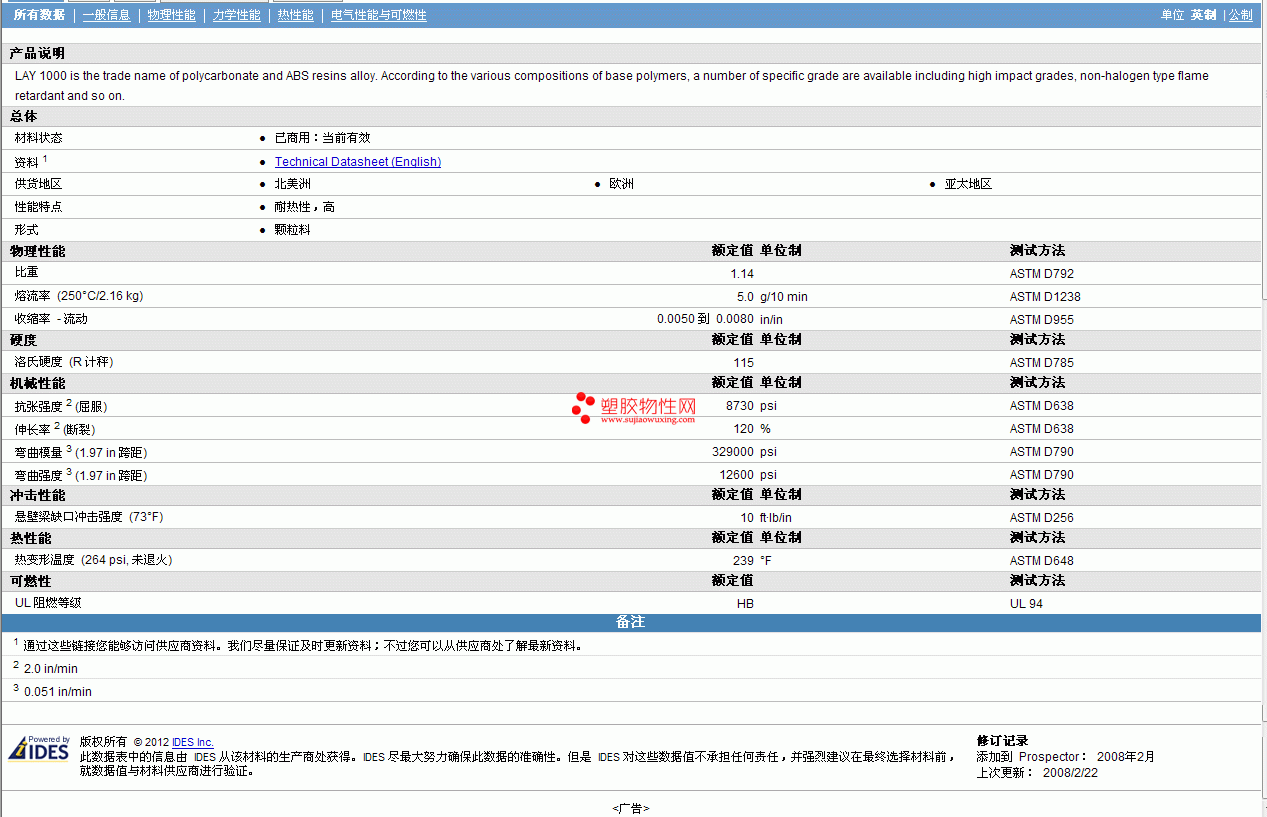1267x817 pixels.
Task: Click the UL 阻燃等级 row label
Action: point(48,603)
